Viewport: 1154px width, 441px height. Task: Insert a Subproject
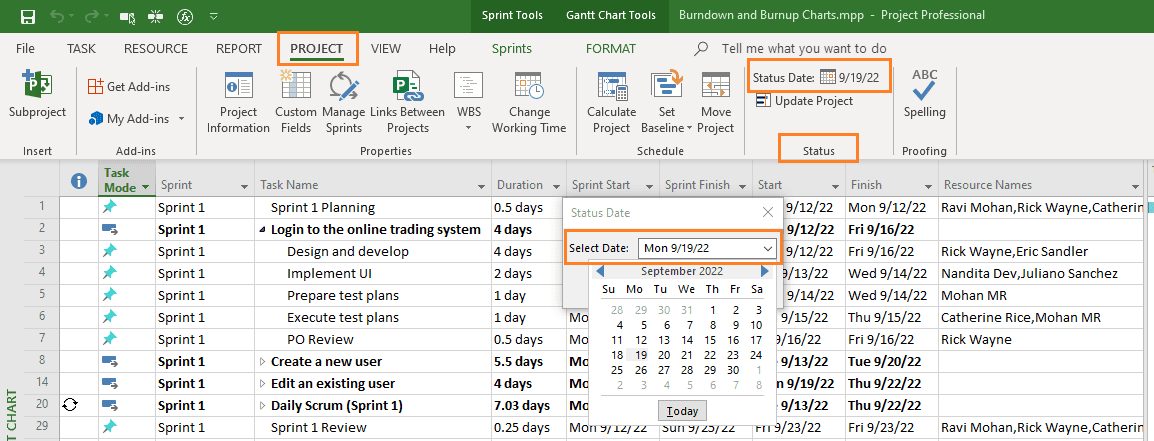pyautogui.click(x=38, y=94)
